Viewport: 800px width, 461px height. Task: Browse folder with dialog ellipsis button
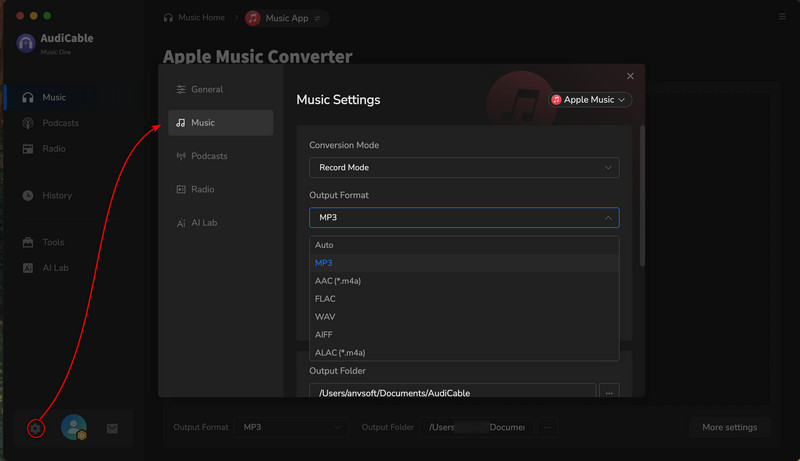coord(609,392)
